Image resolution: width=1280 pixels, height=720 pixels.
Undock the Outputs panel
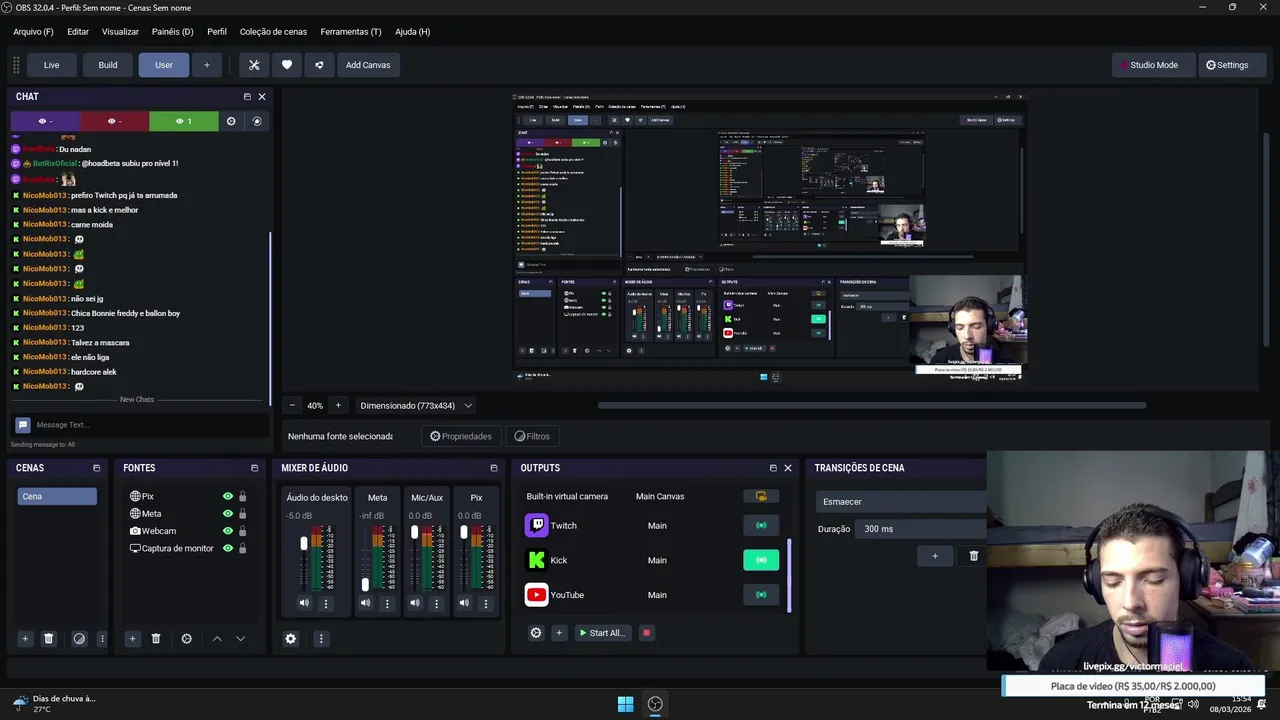click(x=773, y=468)
